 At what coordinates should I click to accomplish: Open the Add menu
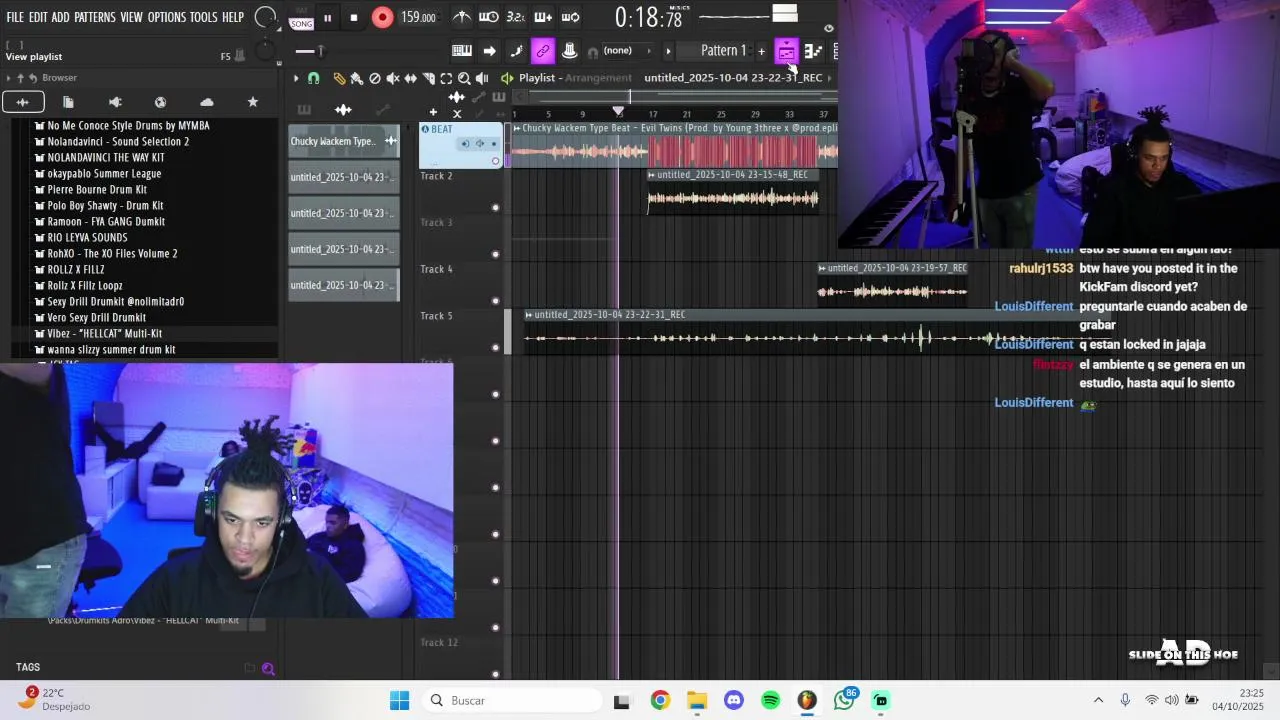pyautogui.click(x=61, y=18)
